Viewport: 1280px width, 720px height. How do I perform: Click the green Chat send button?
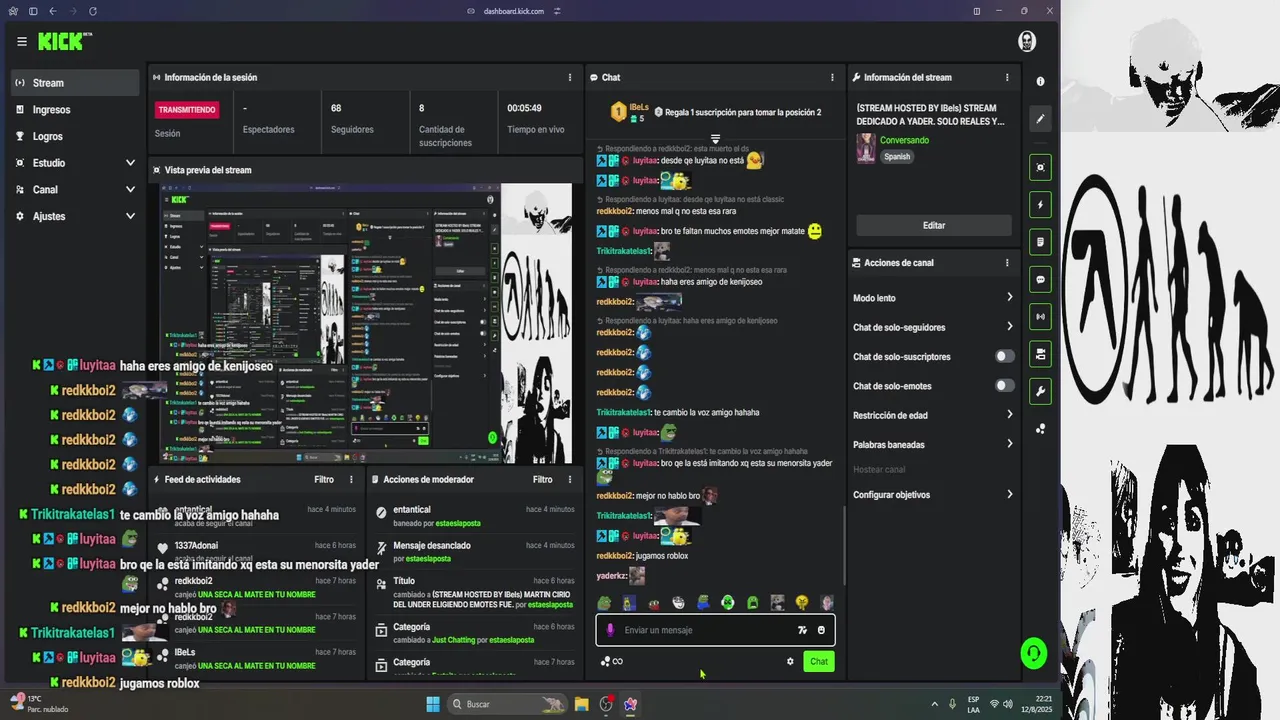coord(819,662)
